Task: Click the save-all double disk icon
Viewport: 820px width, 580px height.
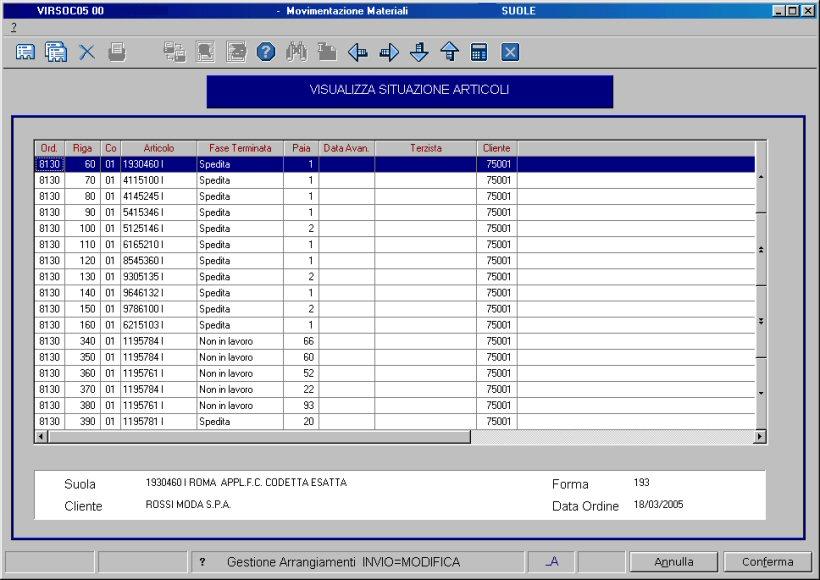Action: pos(56,52)
